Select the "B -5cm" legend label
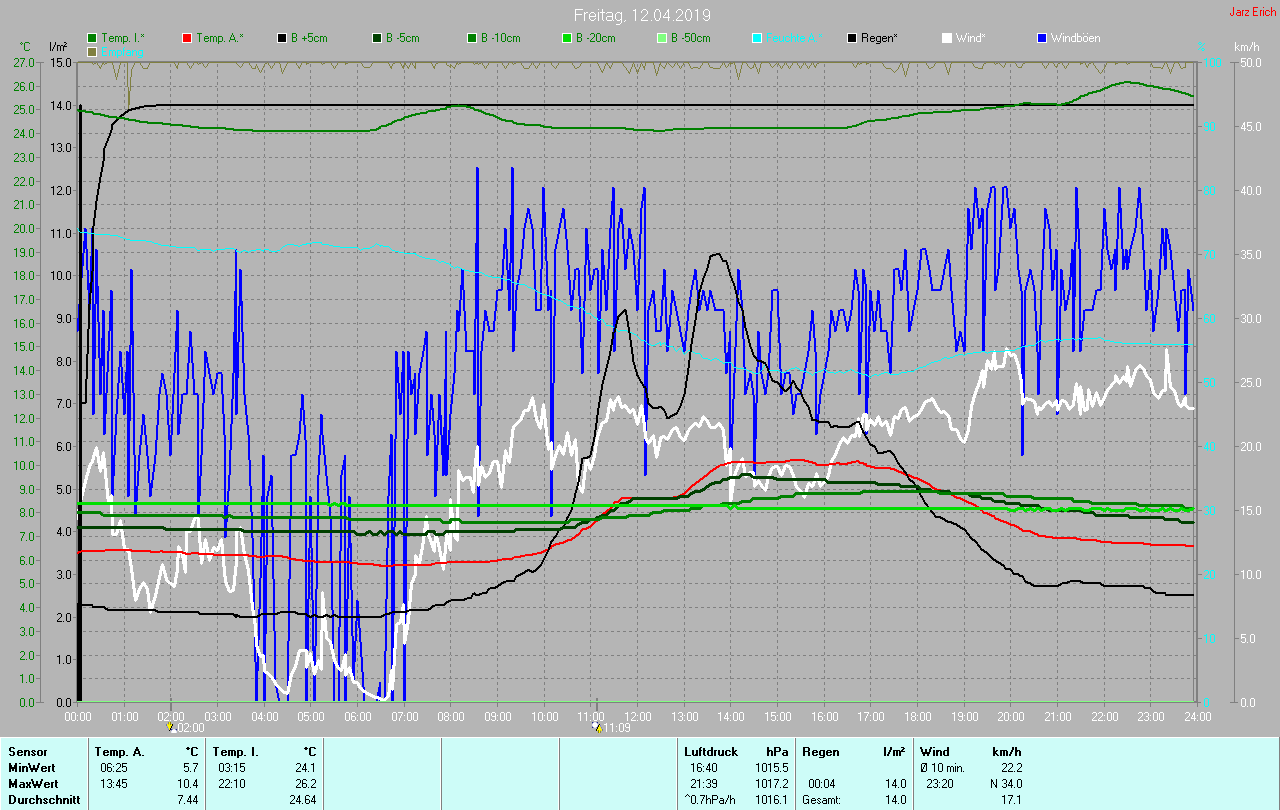The image size is (1280, 810). pos(402,38)
